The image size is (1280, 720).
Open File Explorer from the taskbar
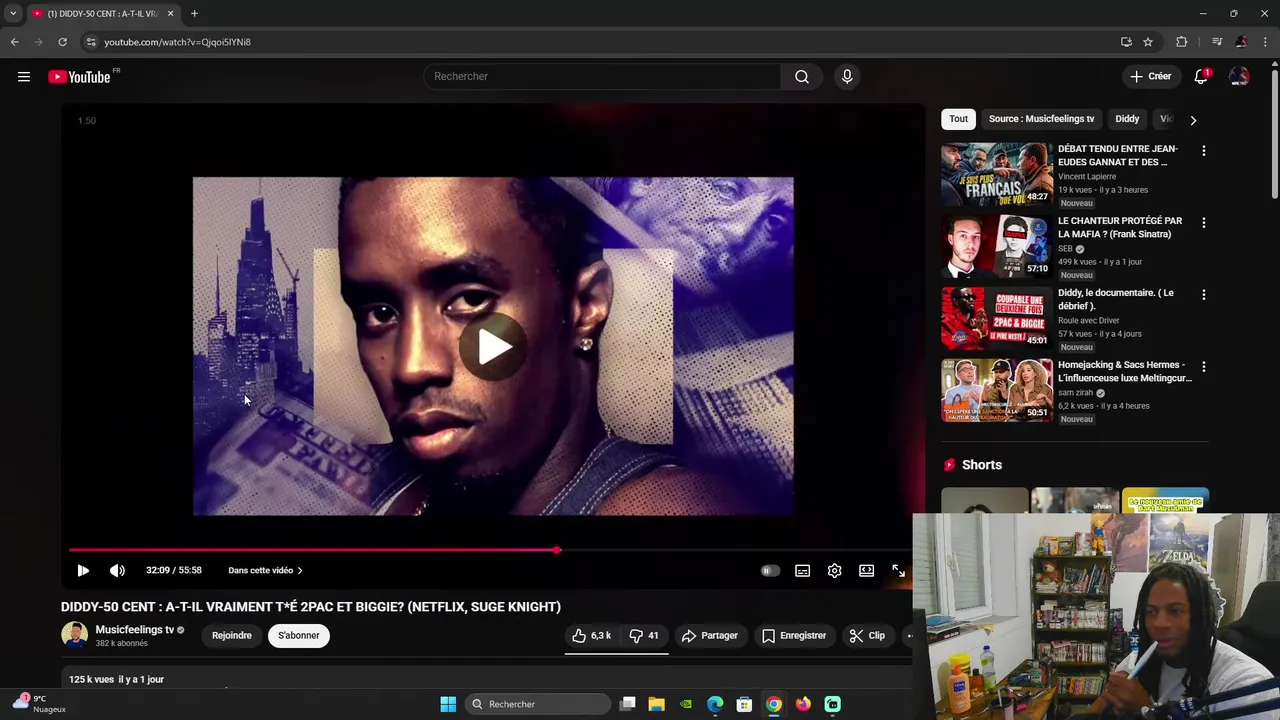point(656,704)
